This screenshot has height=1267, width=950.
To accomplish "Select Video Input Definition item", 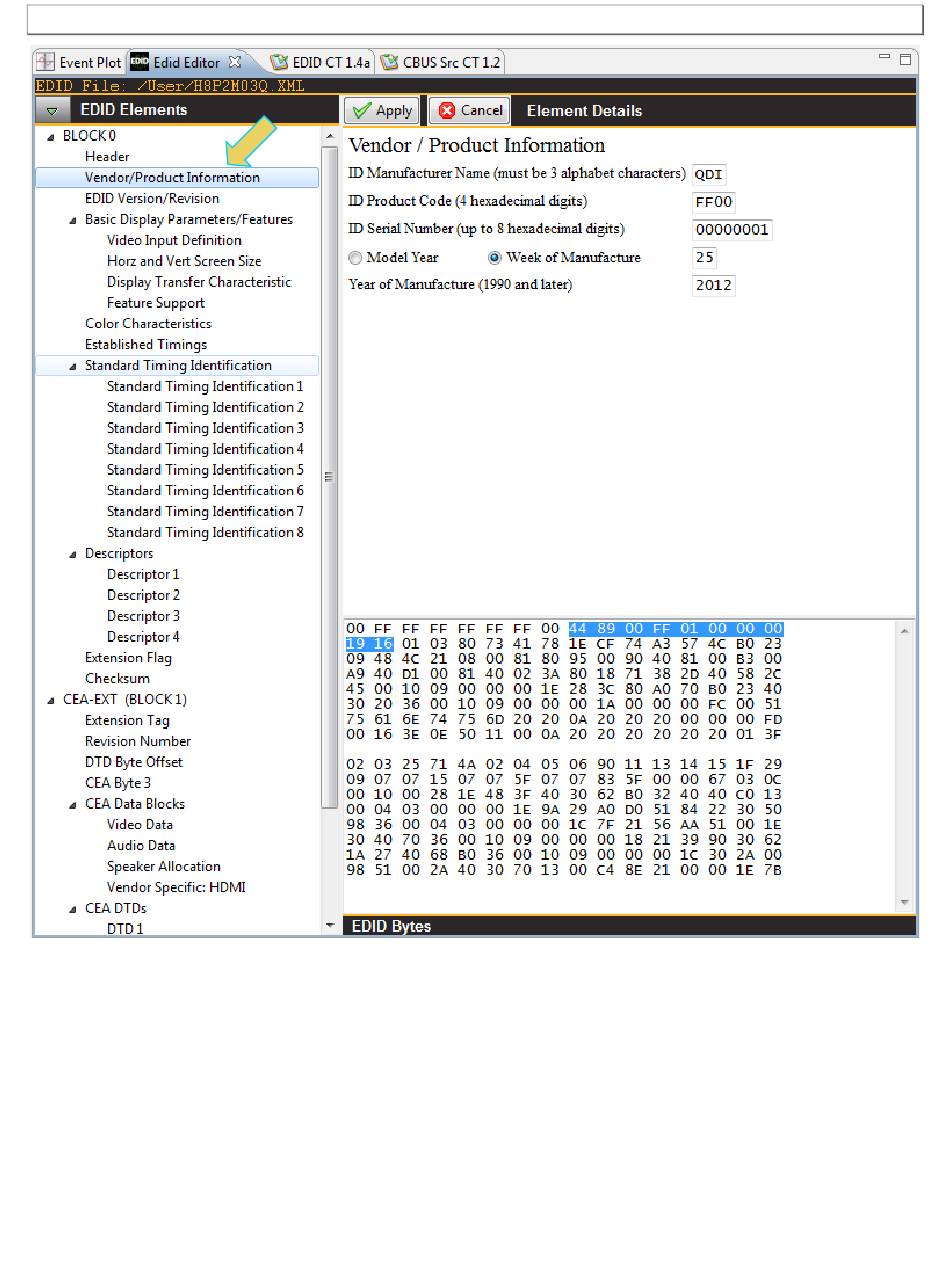I will (174, 240).
